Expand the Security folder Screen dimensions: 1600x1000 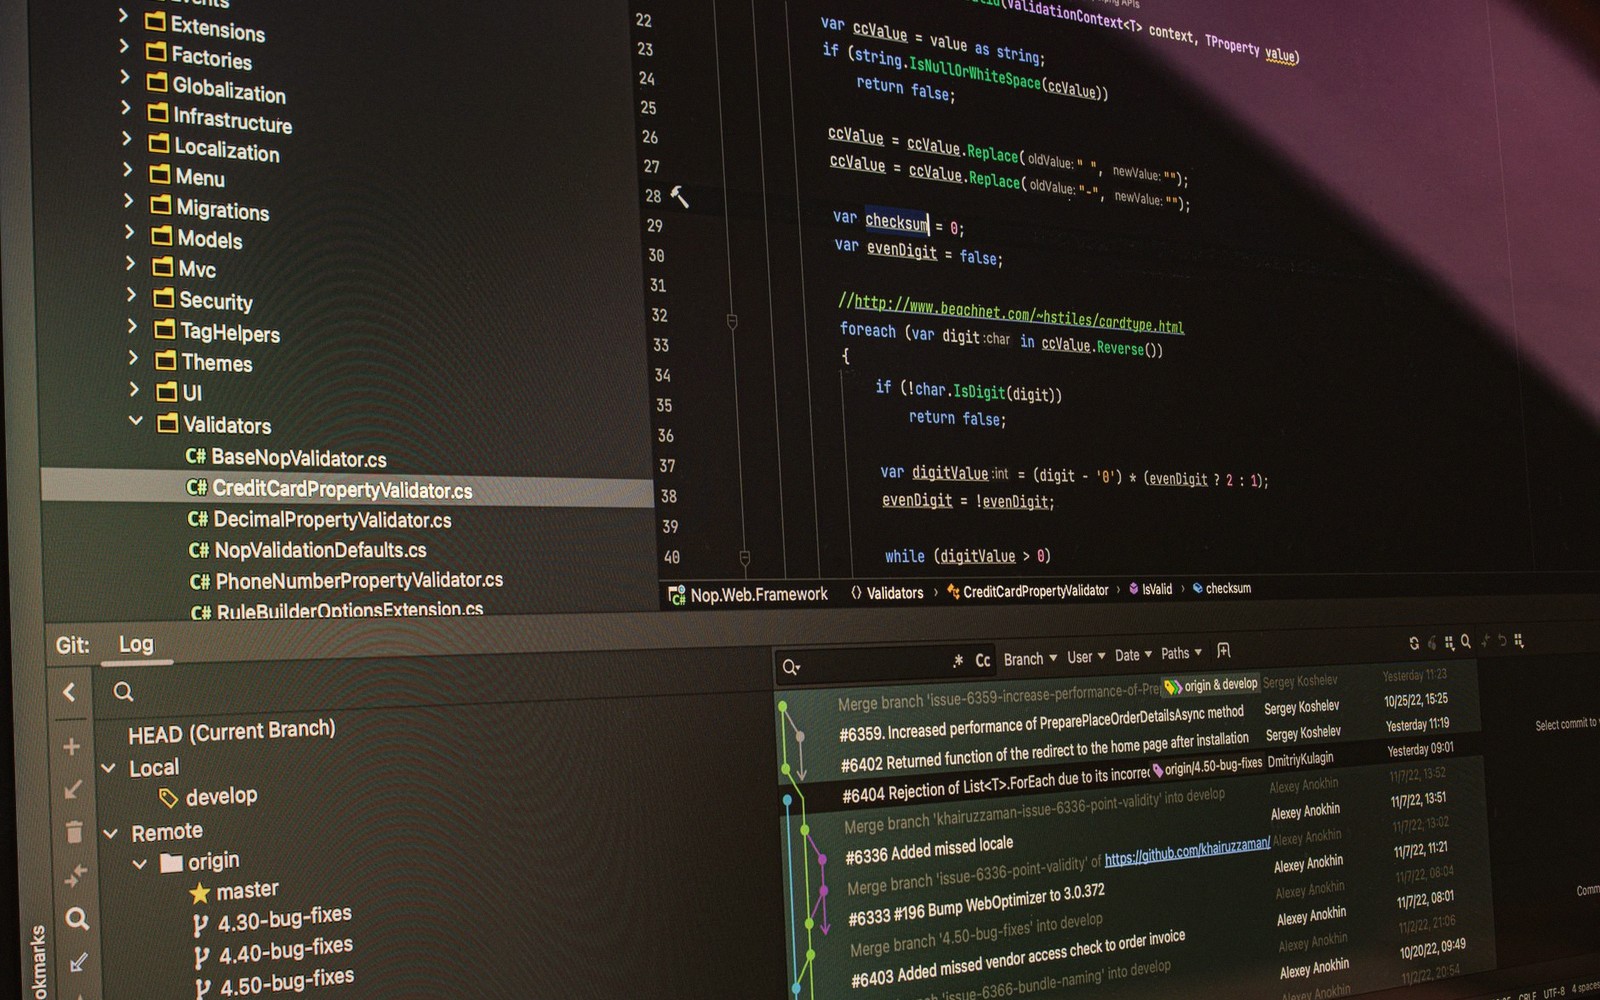[131, 295]
